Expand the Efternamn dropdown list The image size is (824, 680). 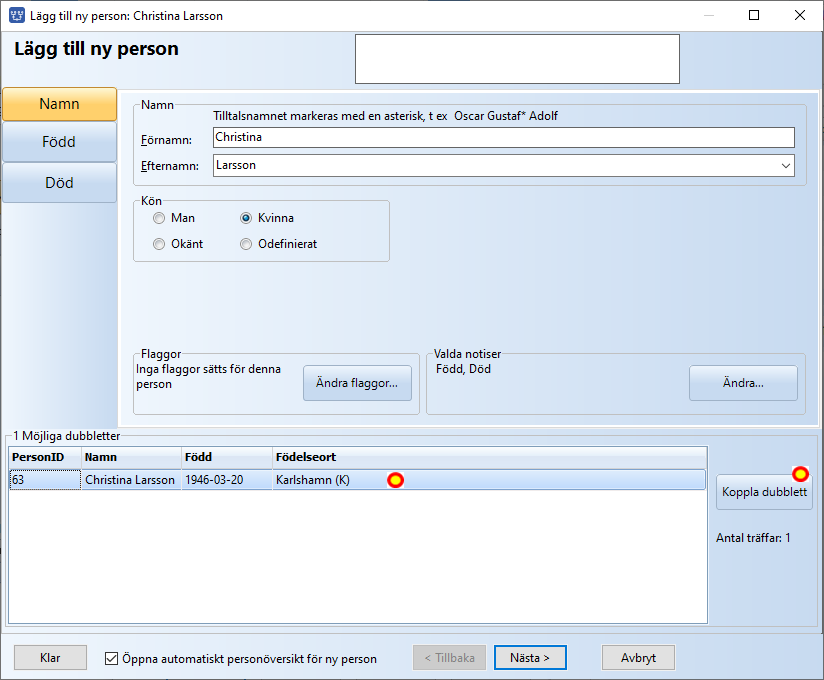click(785, 166)
